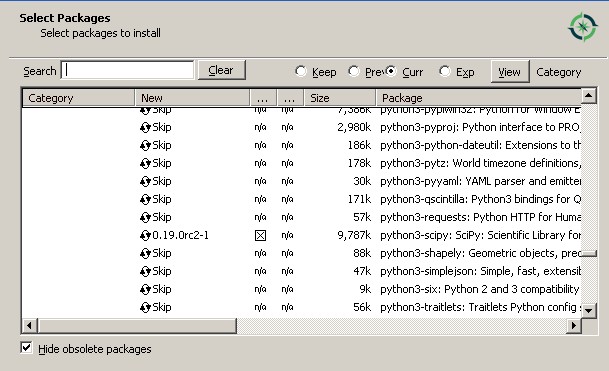Screen dimensions: 609x371
Task: Select python3-pyproj package description
Action: point(480,127)
